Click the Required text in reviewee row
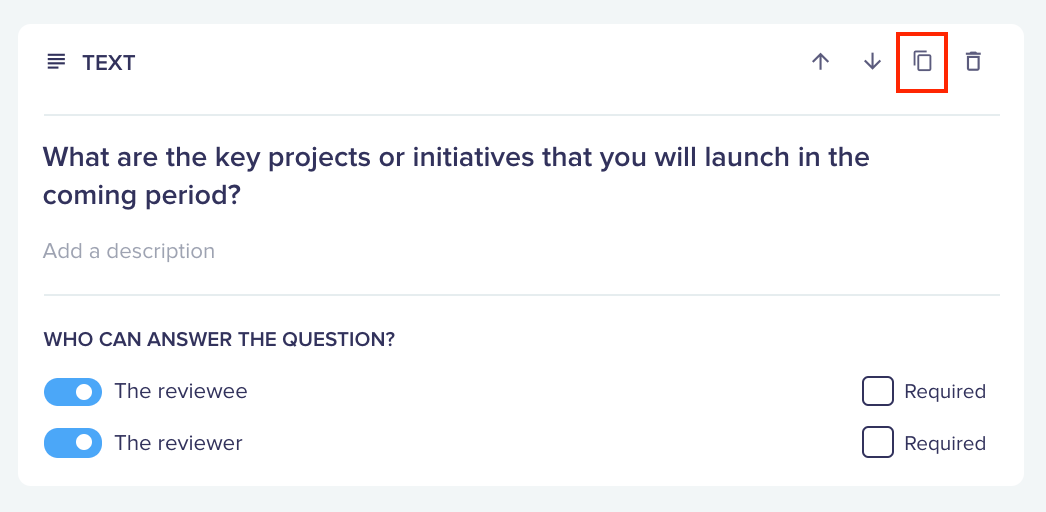 click(x=945, y=392)
